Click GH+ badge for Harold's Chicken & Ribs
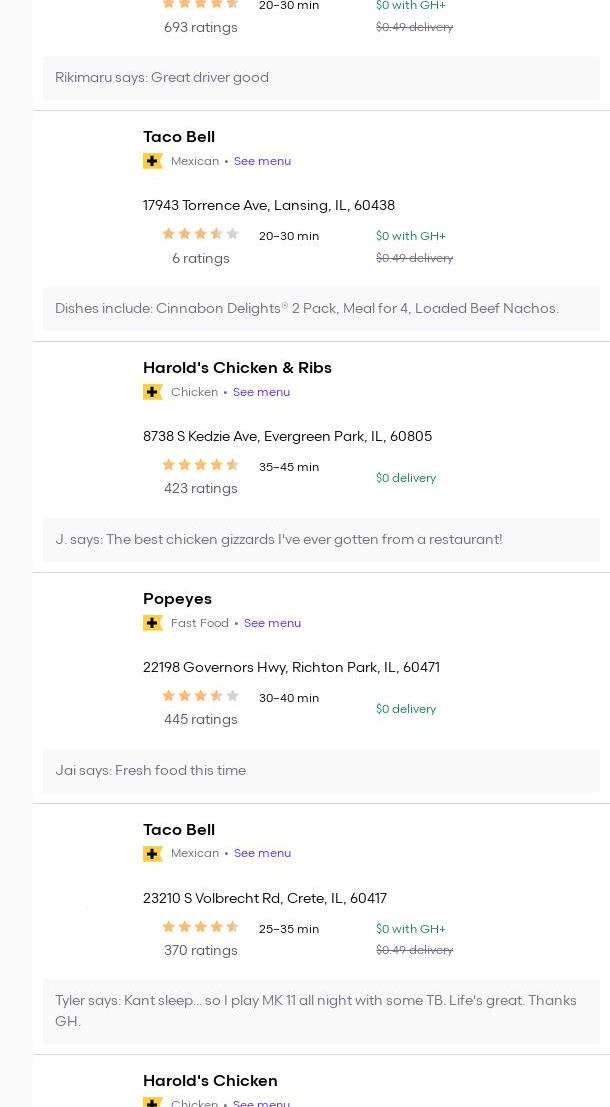Screen dimensions: 610x1107 click(x=153, y=392)
